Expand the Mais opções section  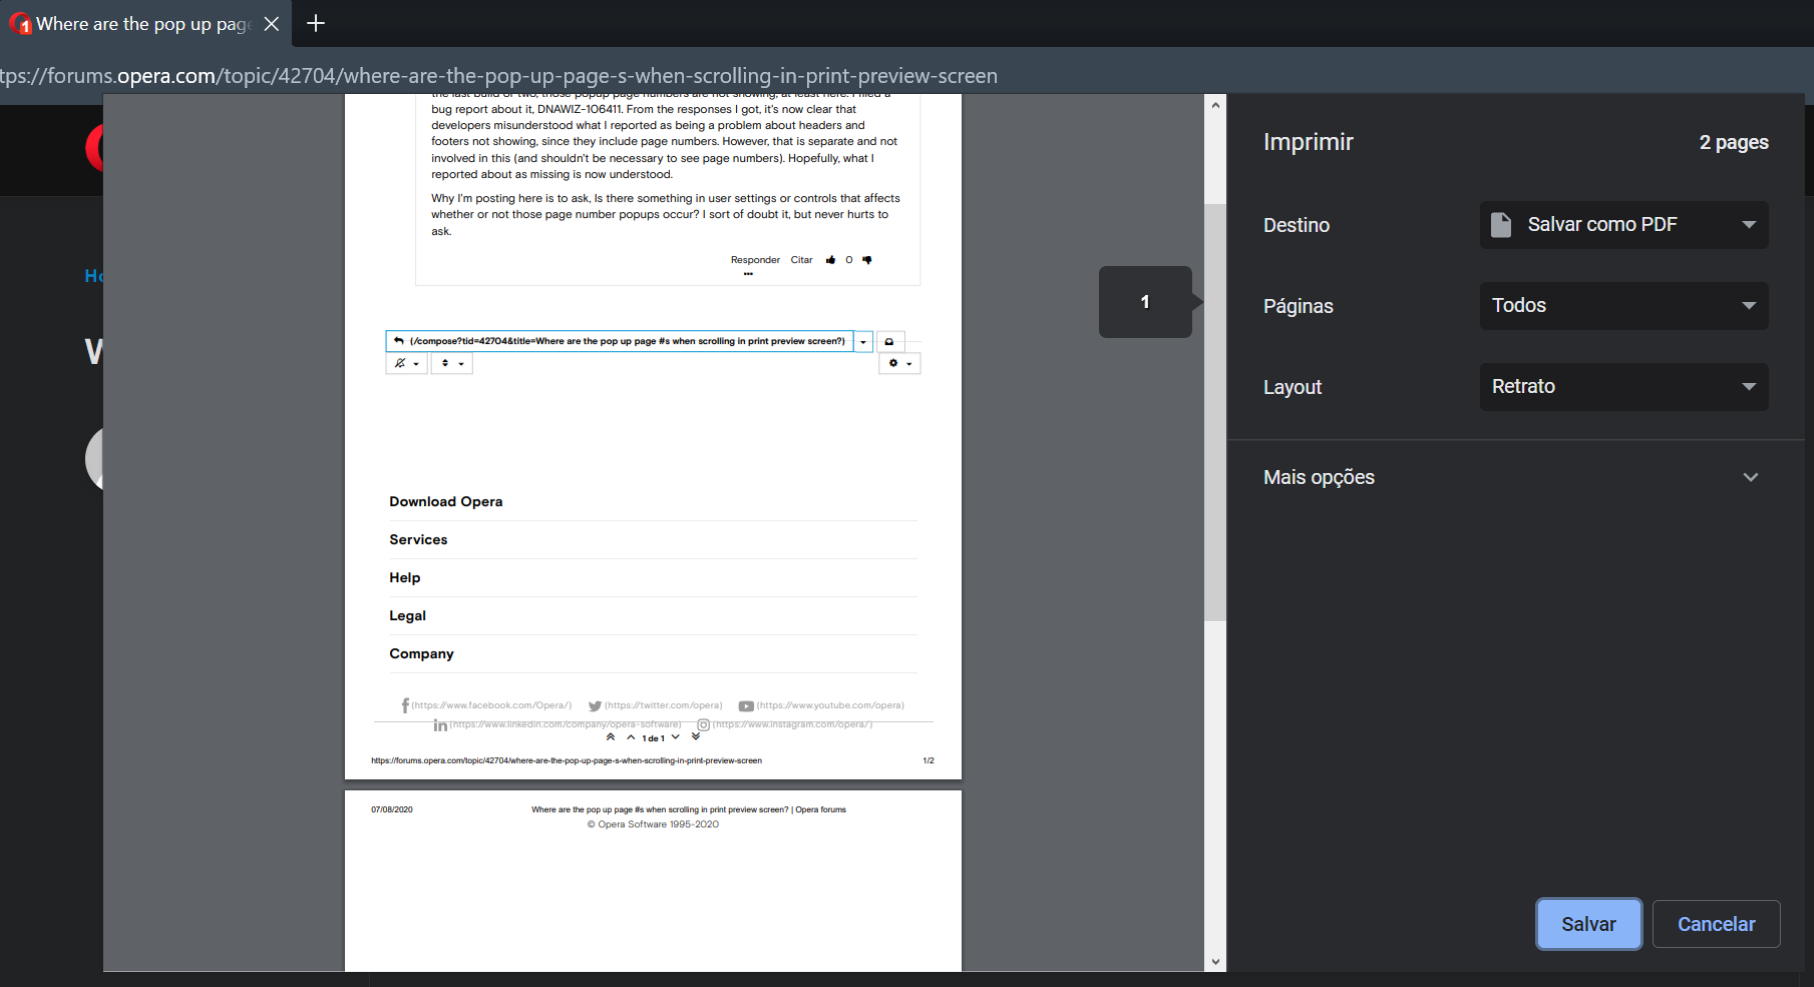click(1511, 477)
